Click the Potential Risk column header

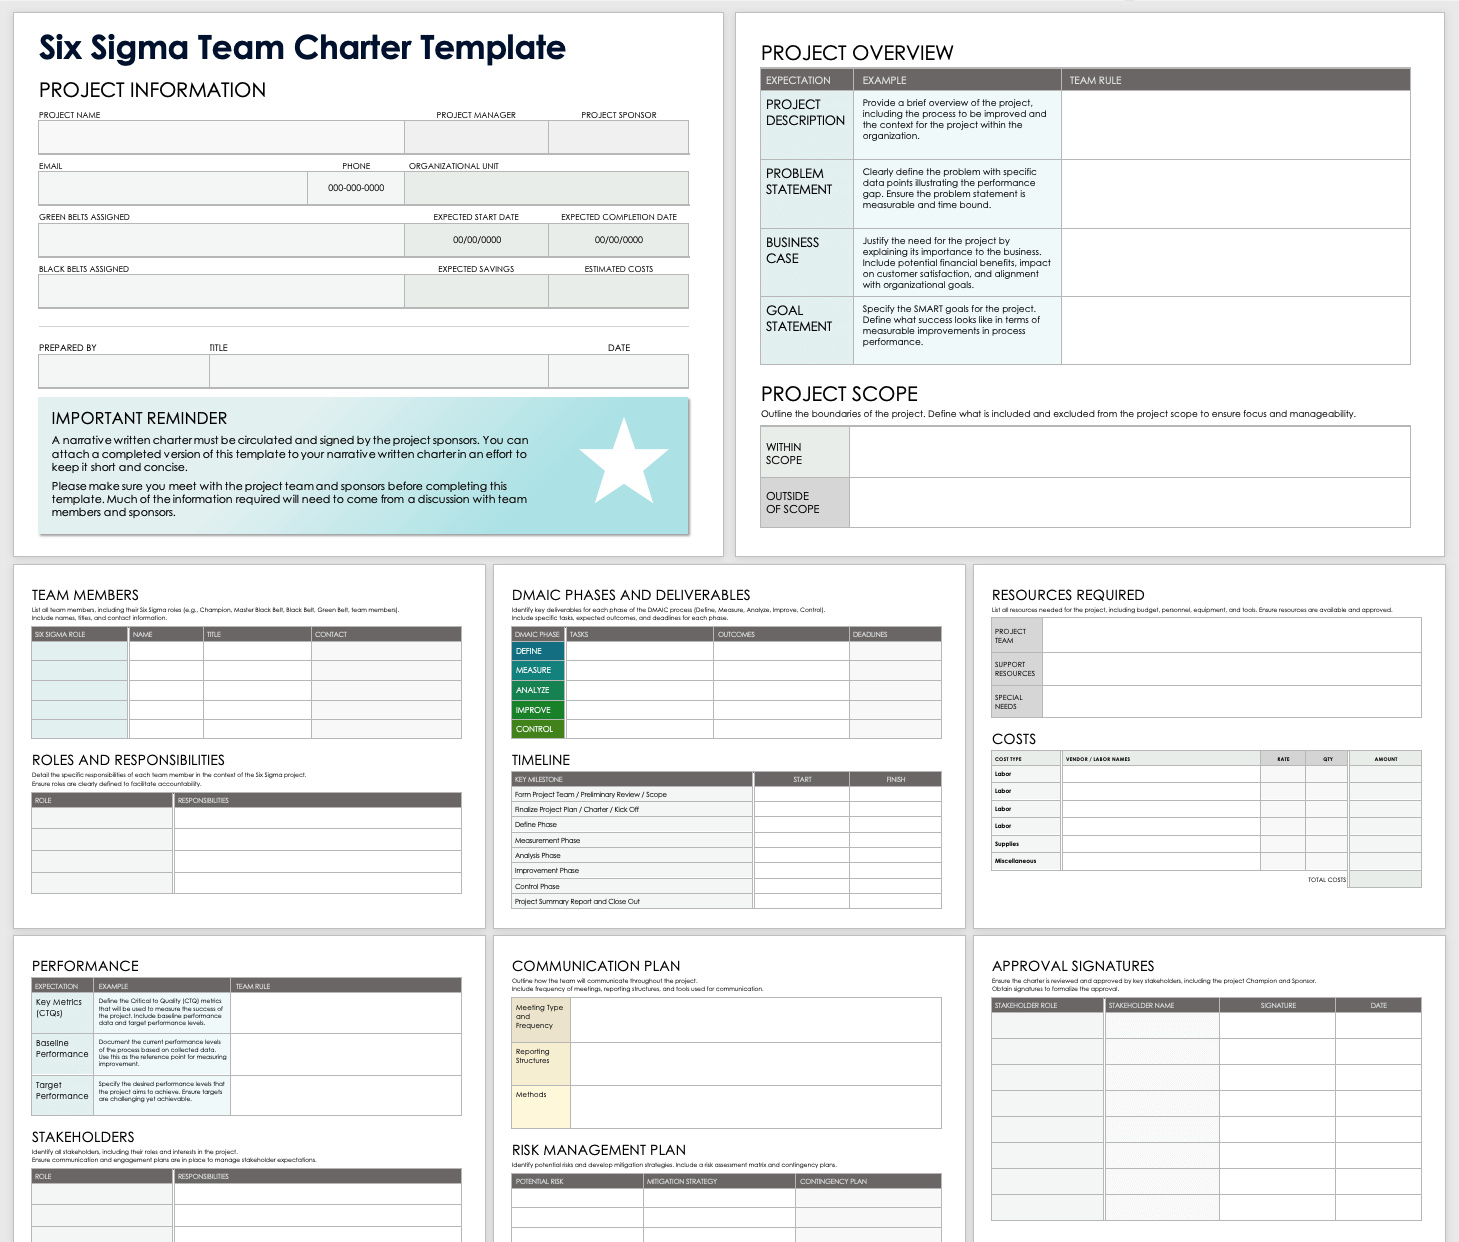click(x=577, y=1181)
